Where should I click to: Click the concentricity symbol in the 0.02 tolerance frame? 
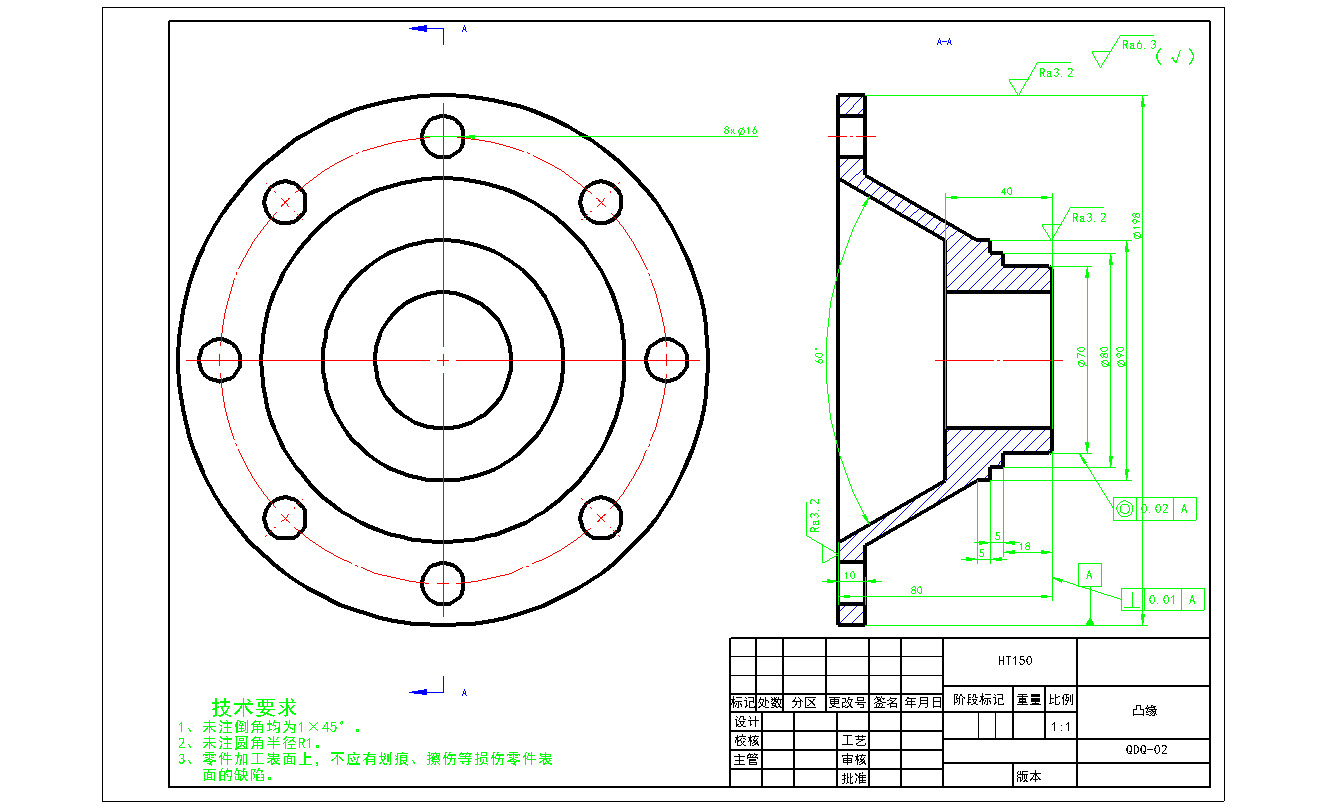coord(1124,509)
